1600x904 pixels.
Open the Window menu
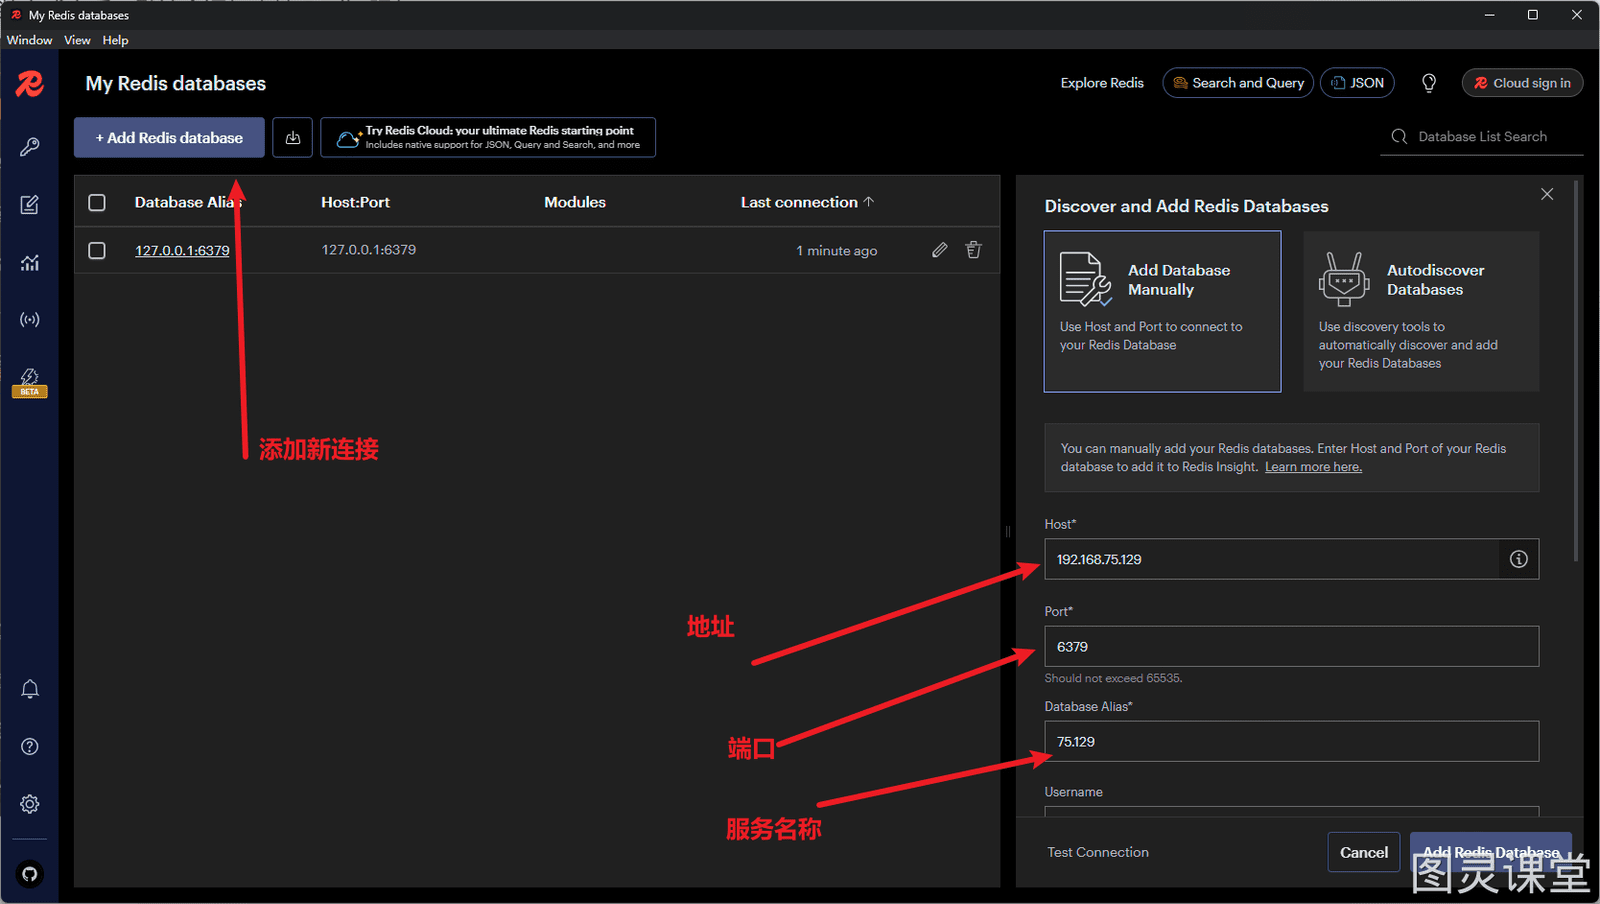click(29, 40)
